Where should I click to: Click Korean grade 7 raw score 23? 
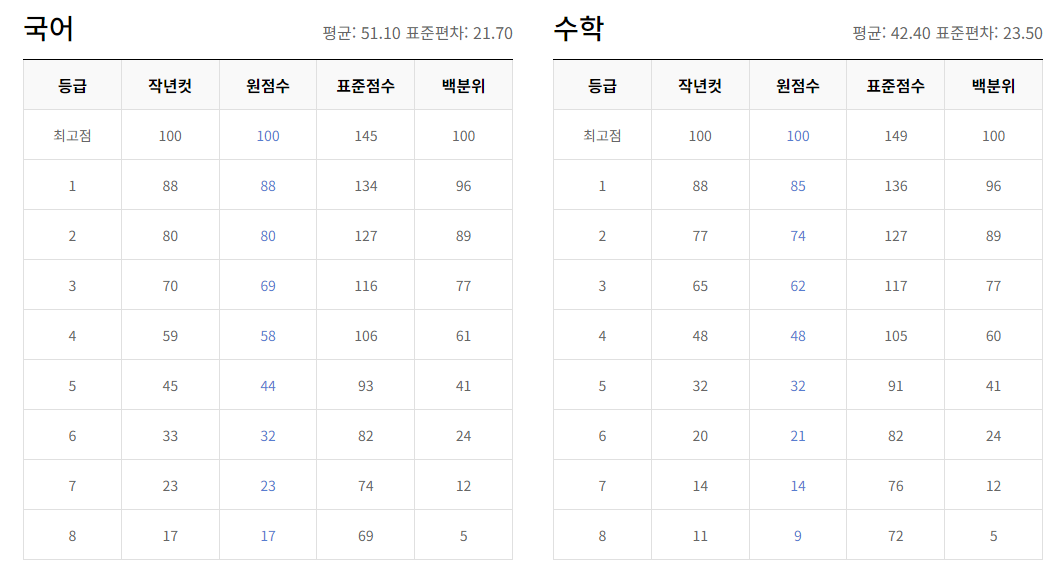[x=267, y=485]
